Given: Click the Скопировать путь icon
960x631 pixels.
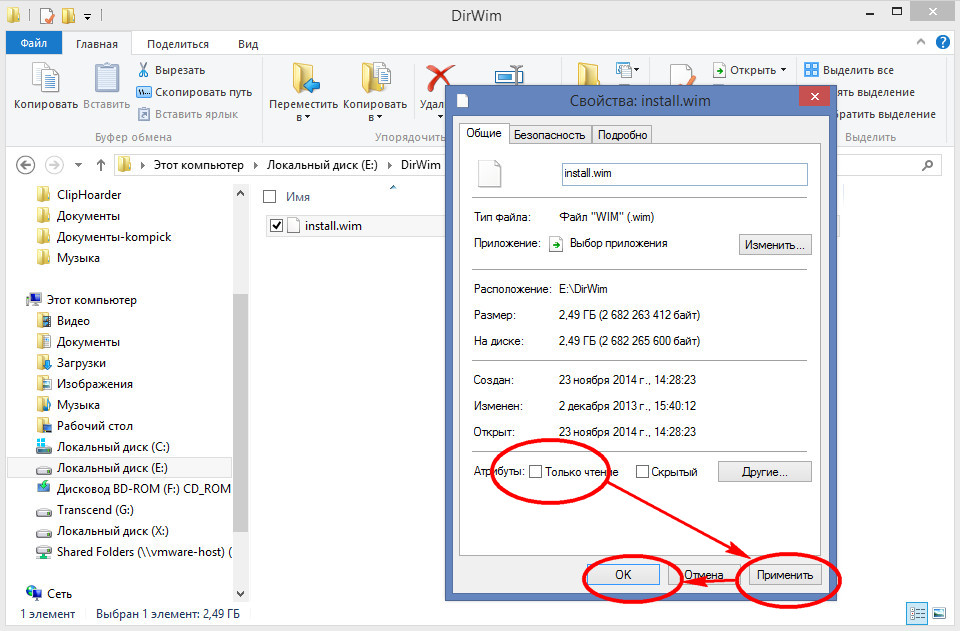Looking at the screenshot, I should (143, 92).
